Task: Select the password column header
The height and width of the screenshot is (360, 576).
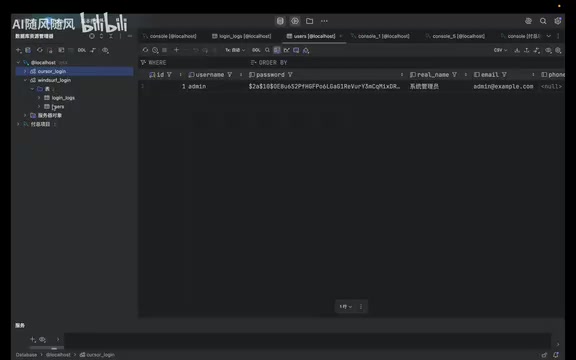Action: [325, 75]
